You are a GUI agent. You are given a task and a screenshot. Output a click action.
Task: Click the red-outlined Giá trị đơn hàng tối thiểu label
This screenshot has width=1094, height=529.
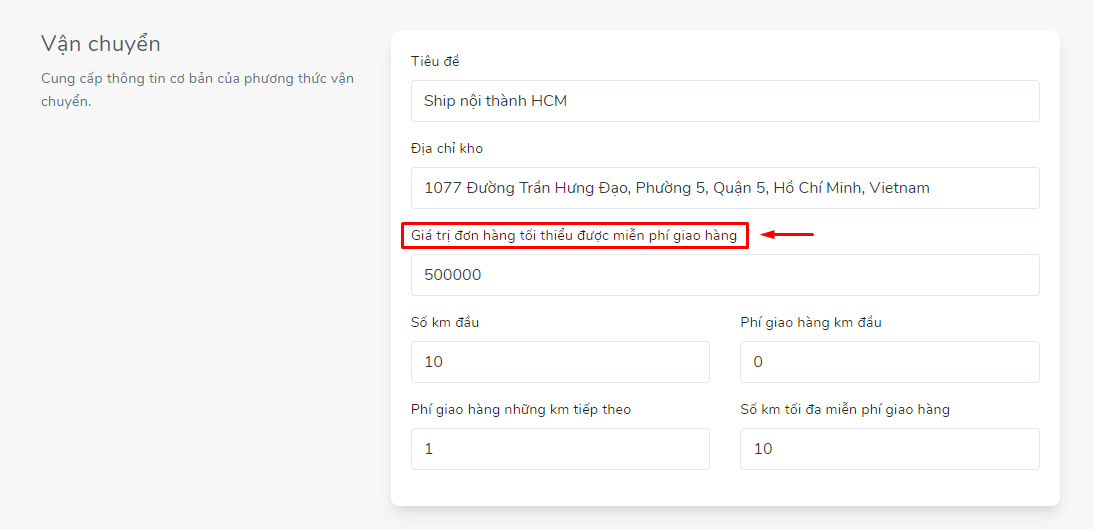coord(574,236)
